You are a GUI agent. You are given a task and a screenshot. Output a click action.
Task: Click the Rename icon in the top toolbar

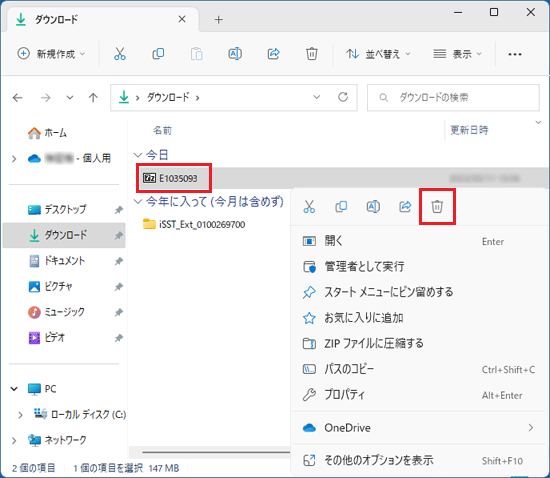click(235, 54)
